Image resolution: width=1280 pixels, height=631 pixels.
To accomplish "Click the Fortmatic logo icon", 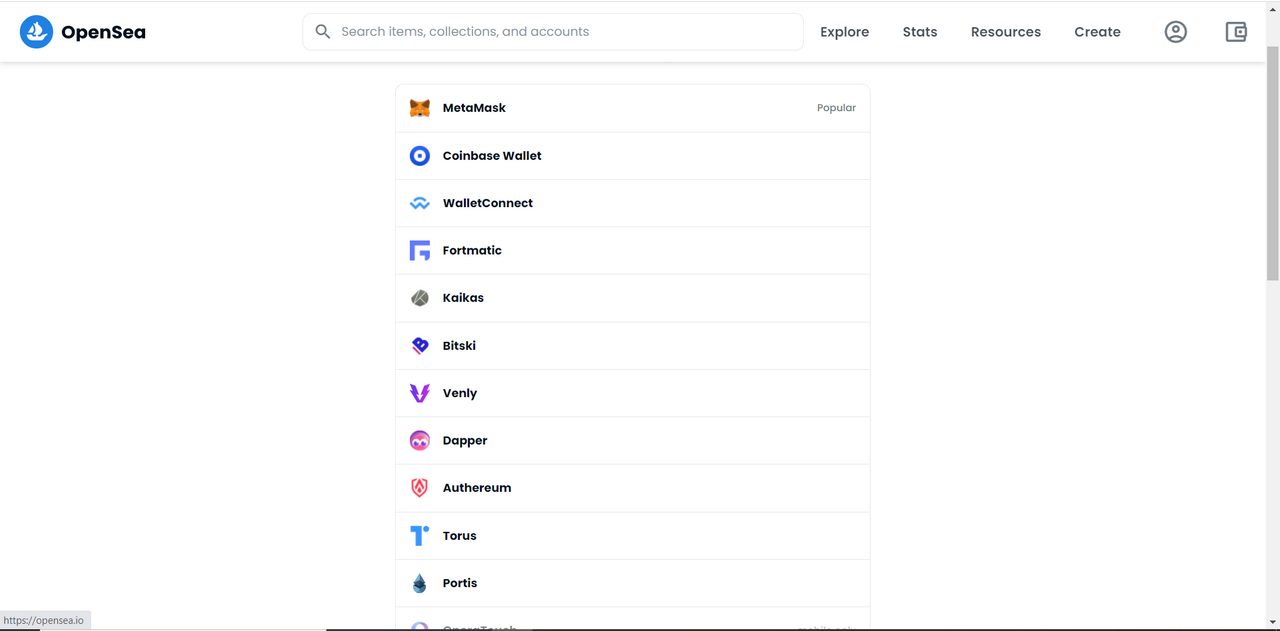I will pyautogui.click(x=420, y=251).
